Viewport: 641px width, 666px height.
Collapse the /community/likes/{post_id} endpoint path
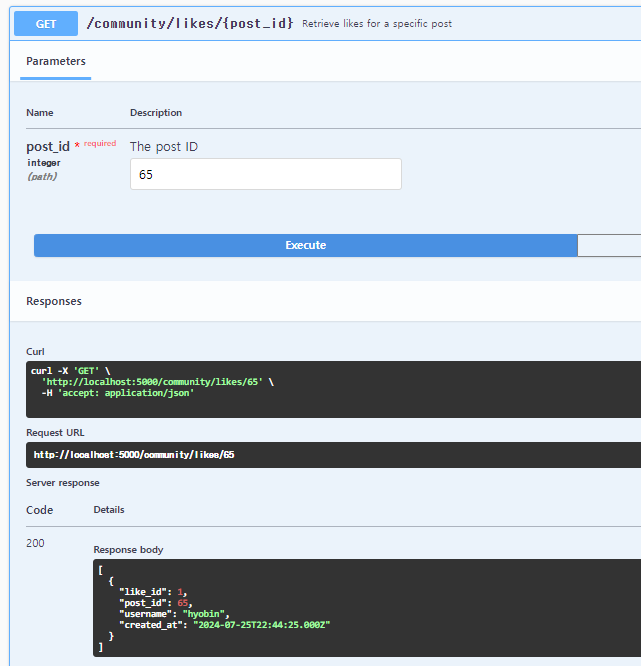coord(189,23)
